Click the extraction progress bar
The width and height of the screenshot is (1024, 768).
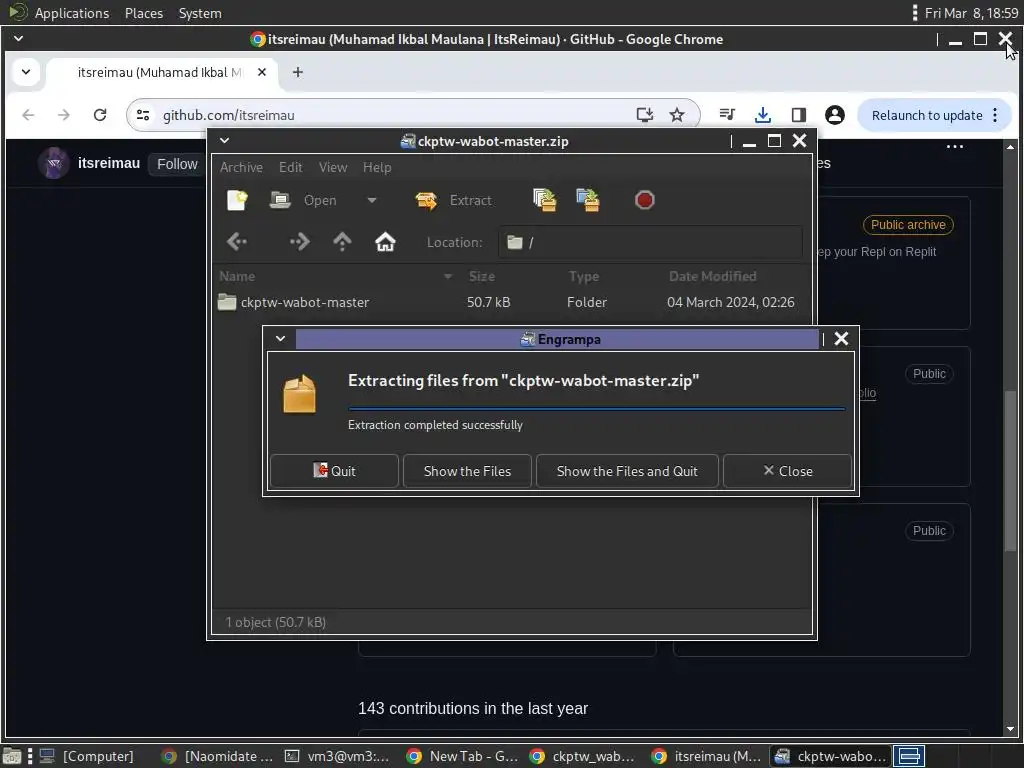click(x=596, y=409)
